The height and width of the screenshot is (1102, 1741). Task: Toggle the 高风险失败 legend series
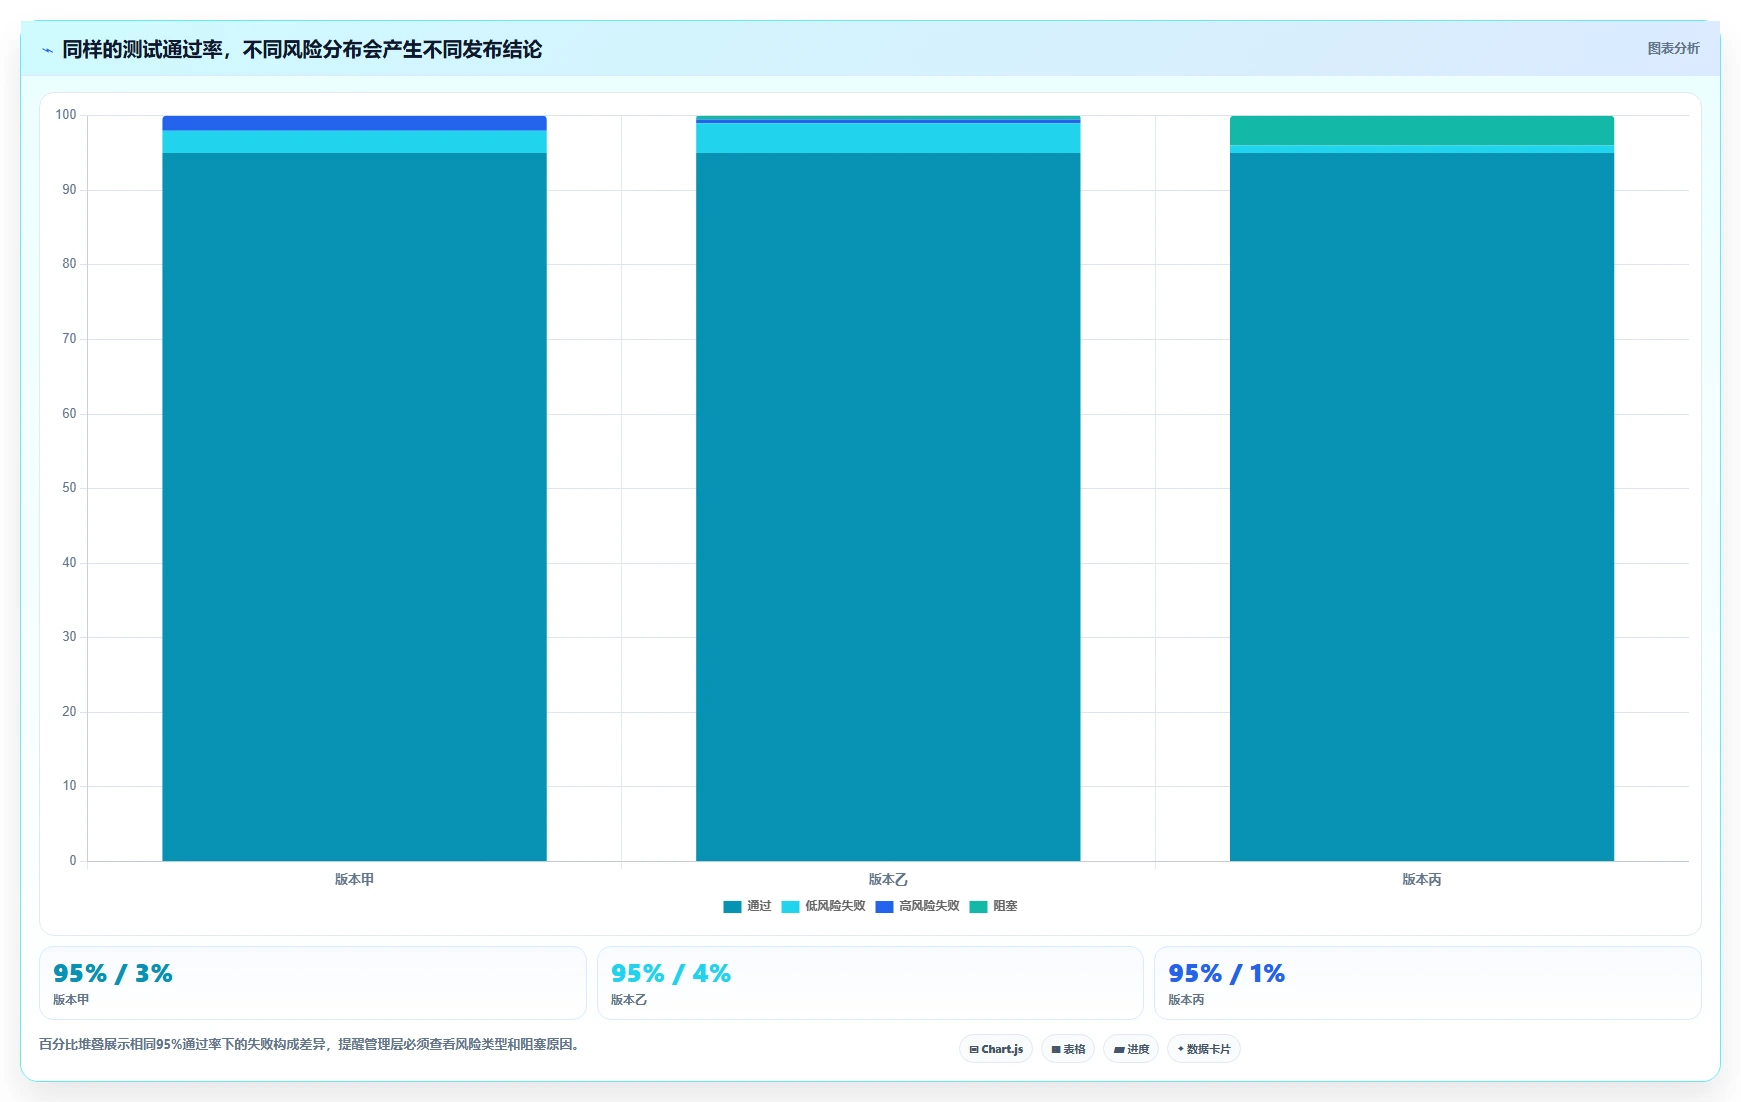click(917, 906)
